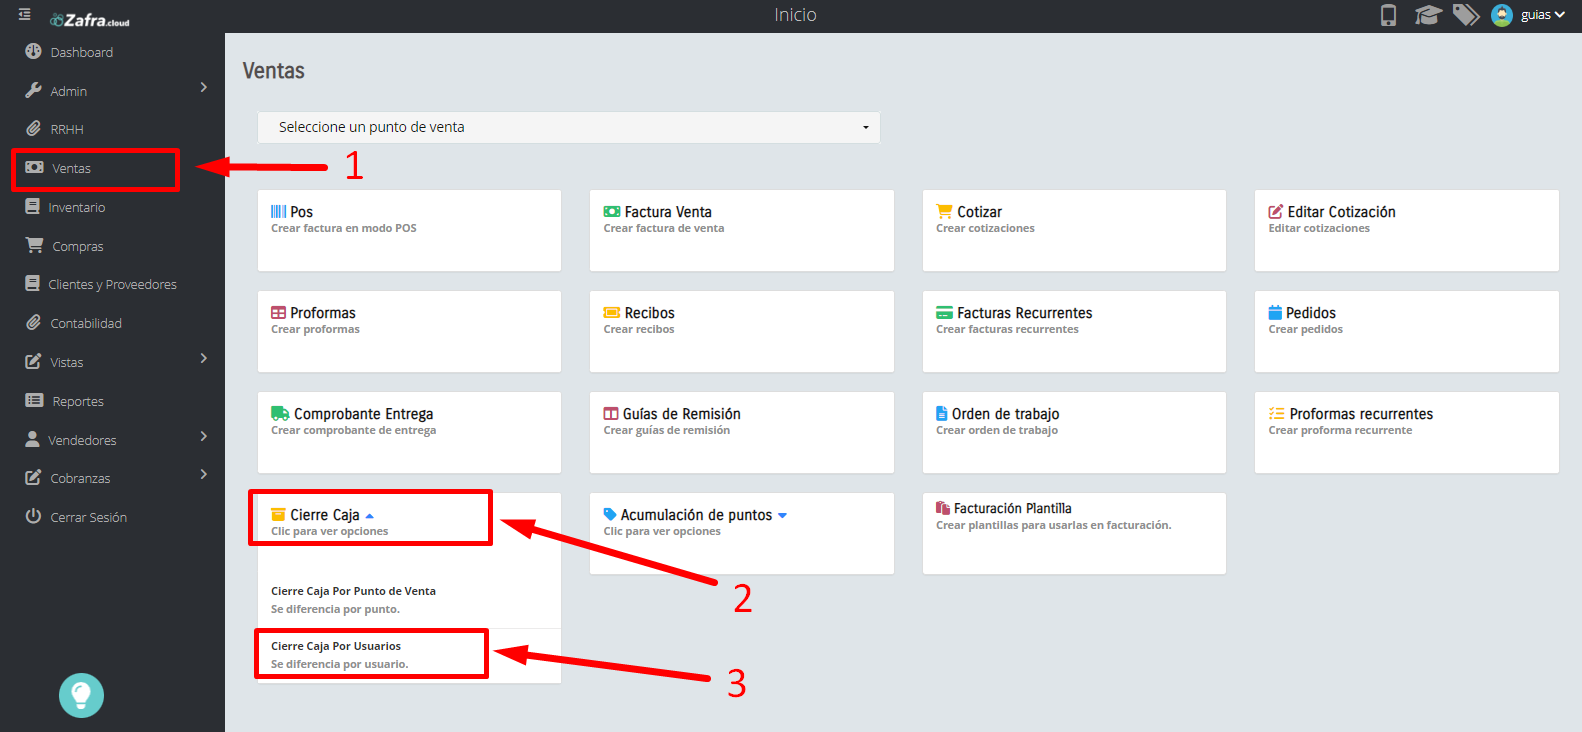1582x732 pixels.
Task: Open Reportes menu item
Action: coord(78,401)
